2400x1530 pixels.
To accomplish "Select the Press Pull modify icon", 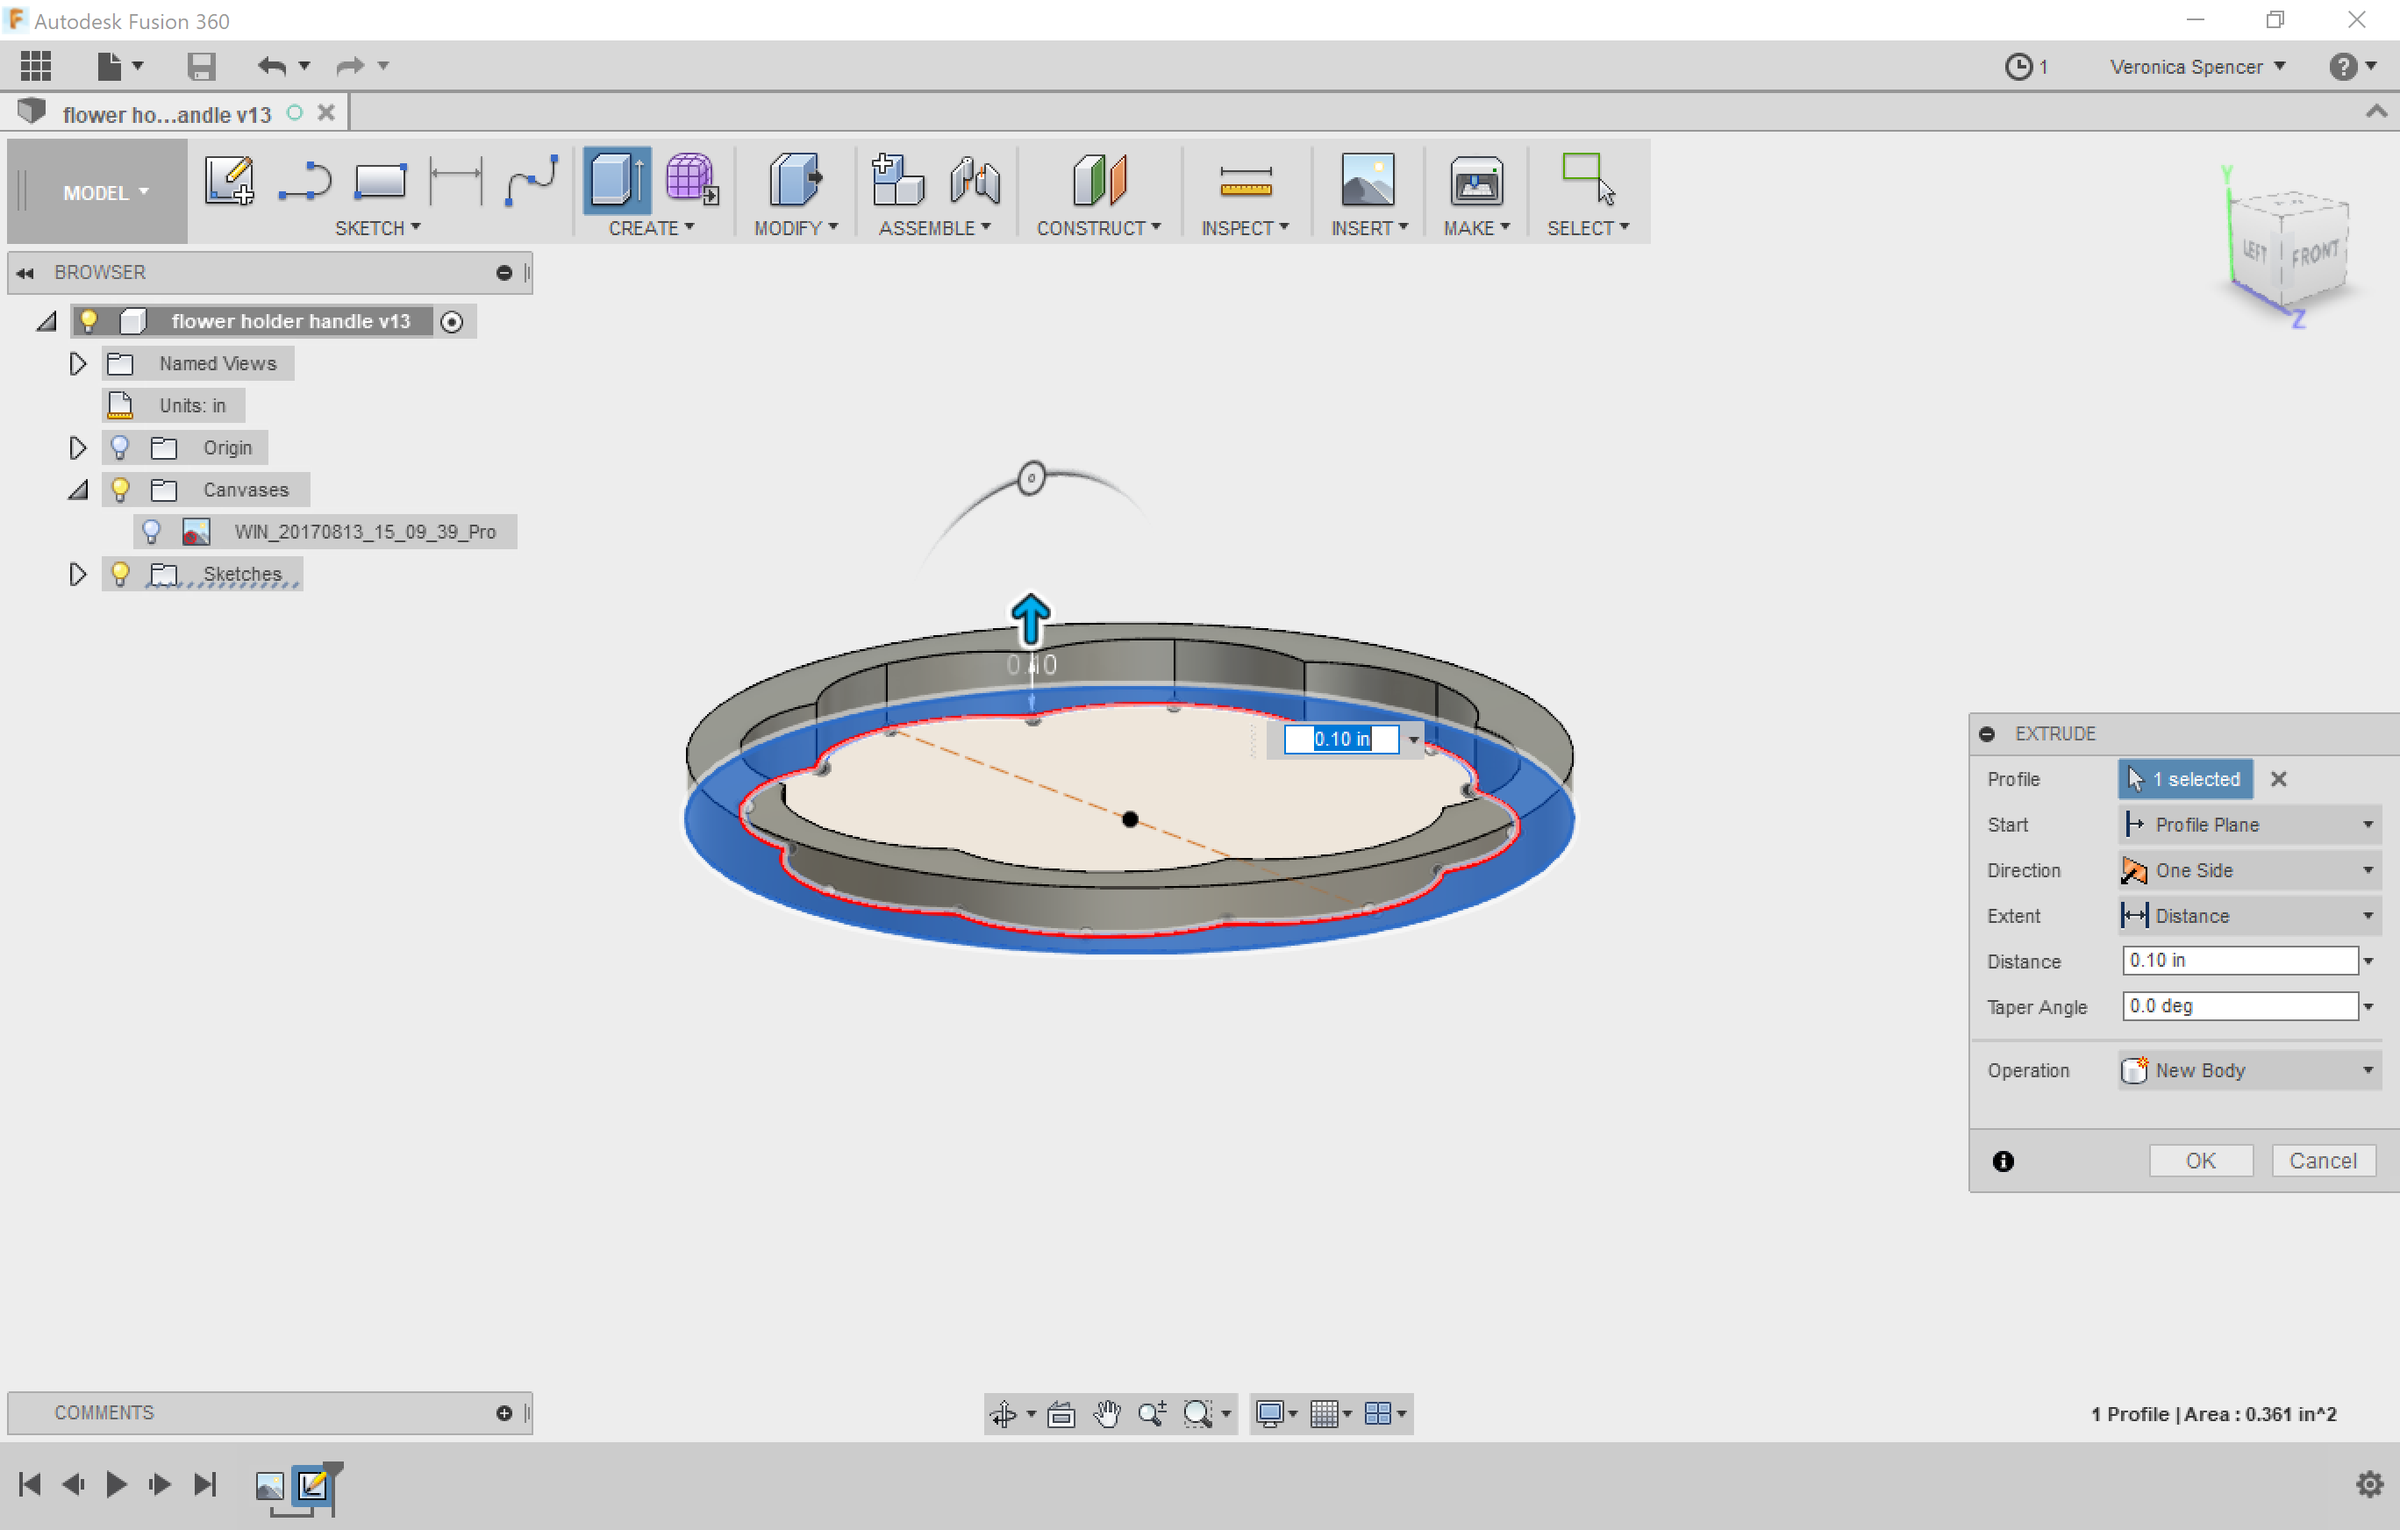I will [x=795, y=181].
